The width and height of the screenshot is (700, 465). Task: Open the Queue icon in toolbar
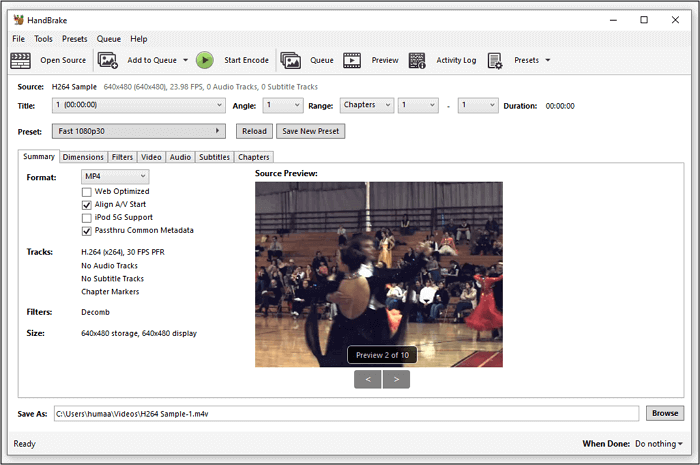click(x=291, y=60)
